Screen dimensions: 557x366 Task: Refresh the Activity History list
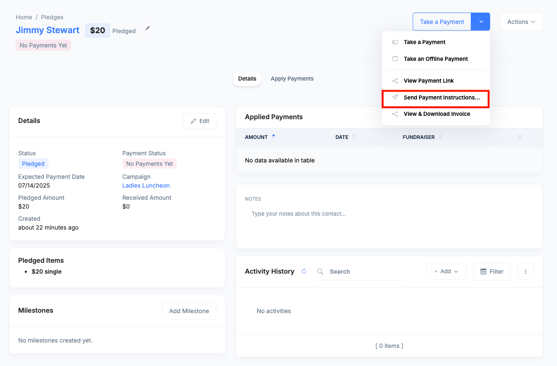[304, 271]
